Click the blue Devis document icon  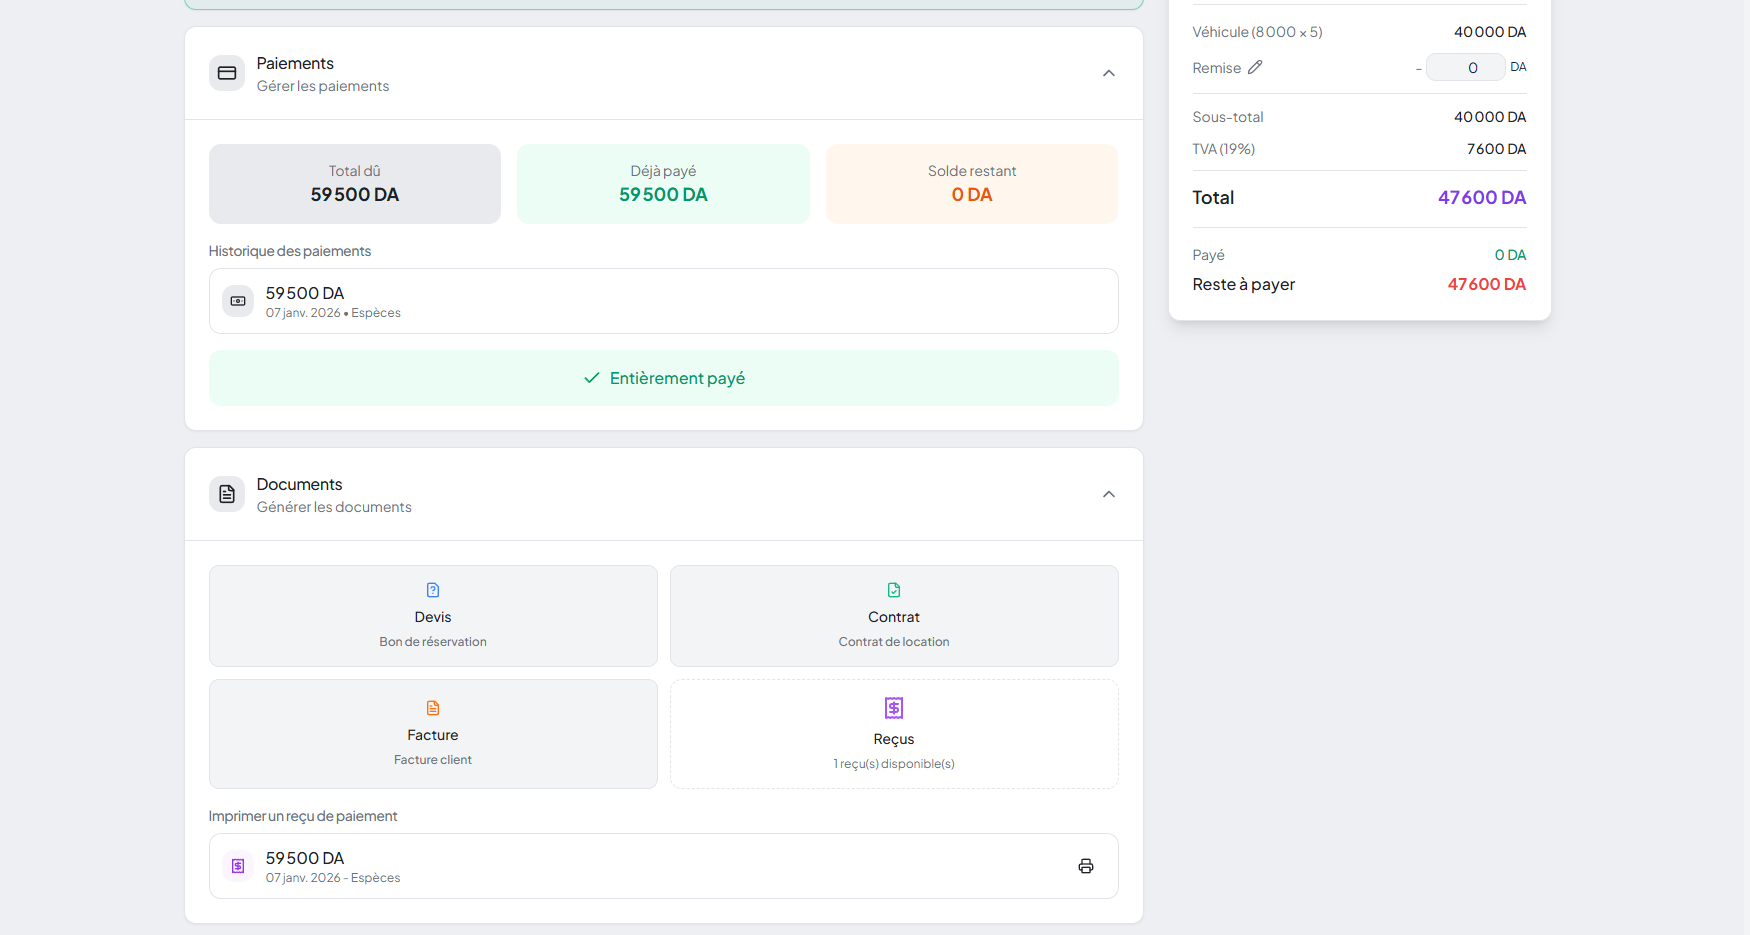pyautogui.click(x=433, y=590)
